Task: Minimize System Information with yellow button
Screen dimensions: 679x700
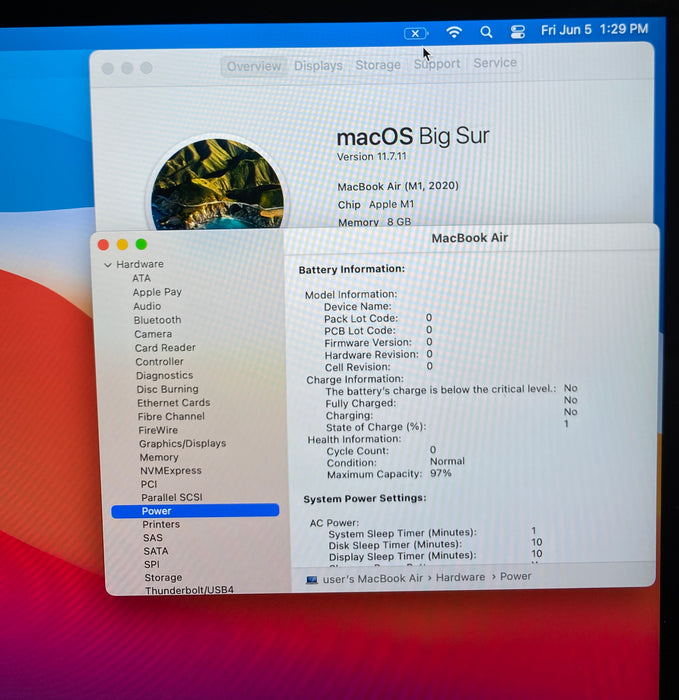Action: point(122,244)
